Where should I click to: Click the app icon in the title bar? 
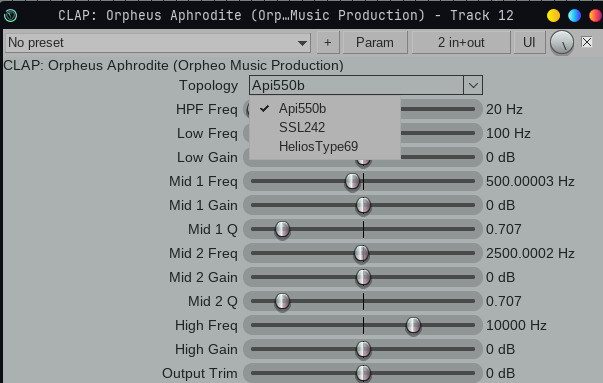pyautogui.click(x=10, y=15)
